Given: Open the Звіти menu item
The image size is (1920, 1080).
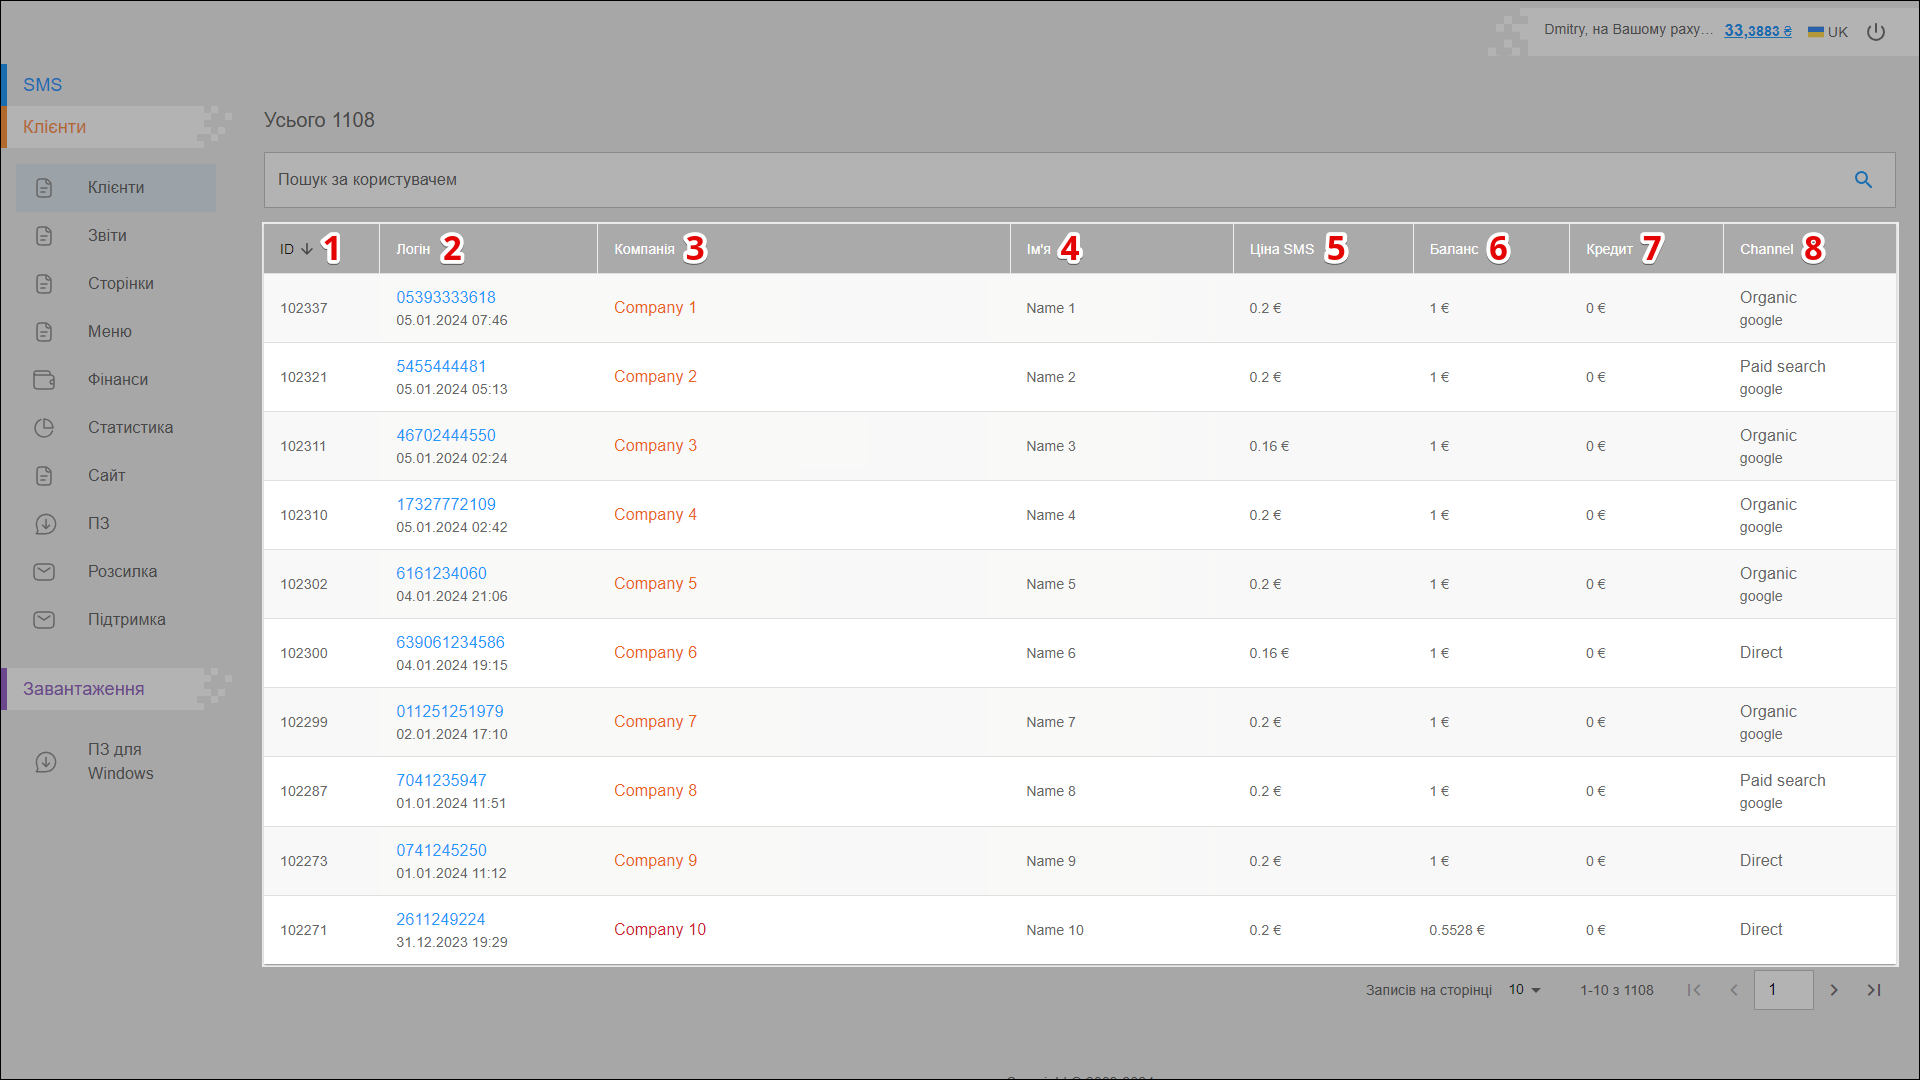Looking at the screenshot, I should [107, 236].
